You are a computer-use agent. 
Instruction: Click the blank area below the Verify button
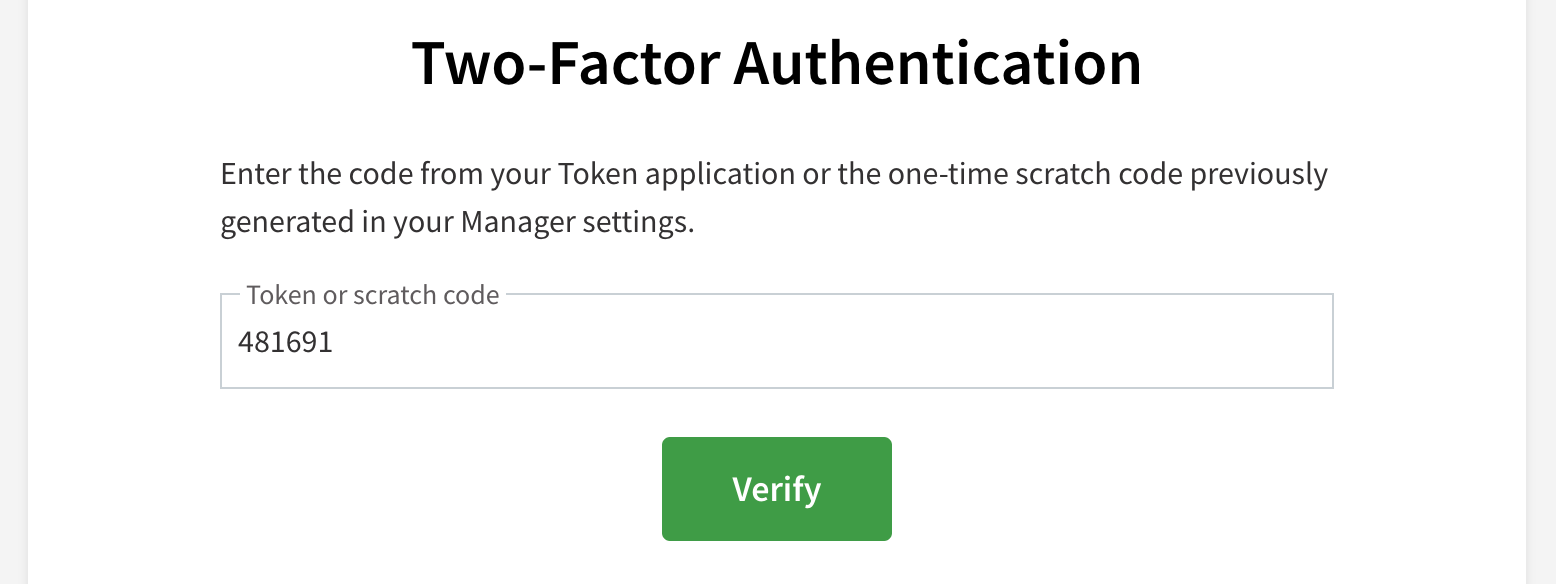coord(776,565)
